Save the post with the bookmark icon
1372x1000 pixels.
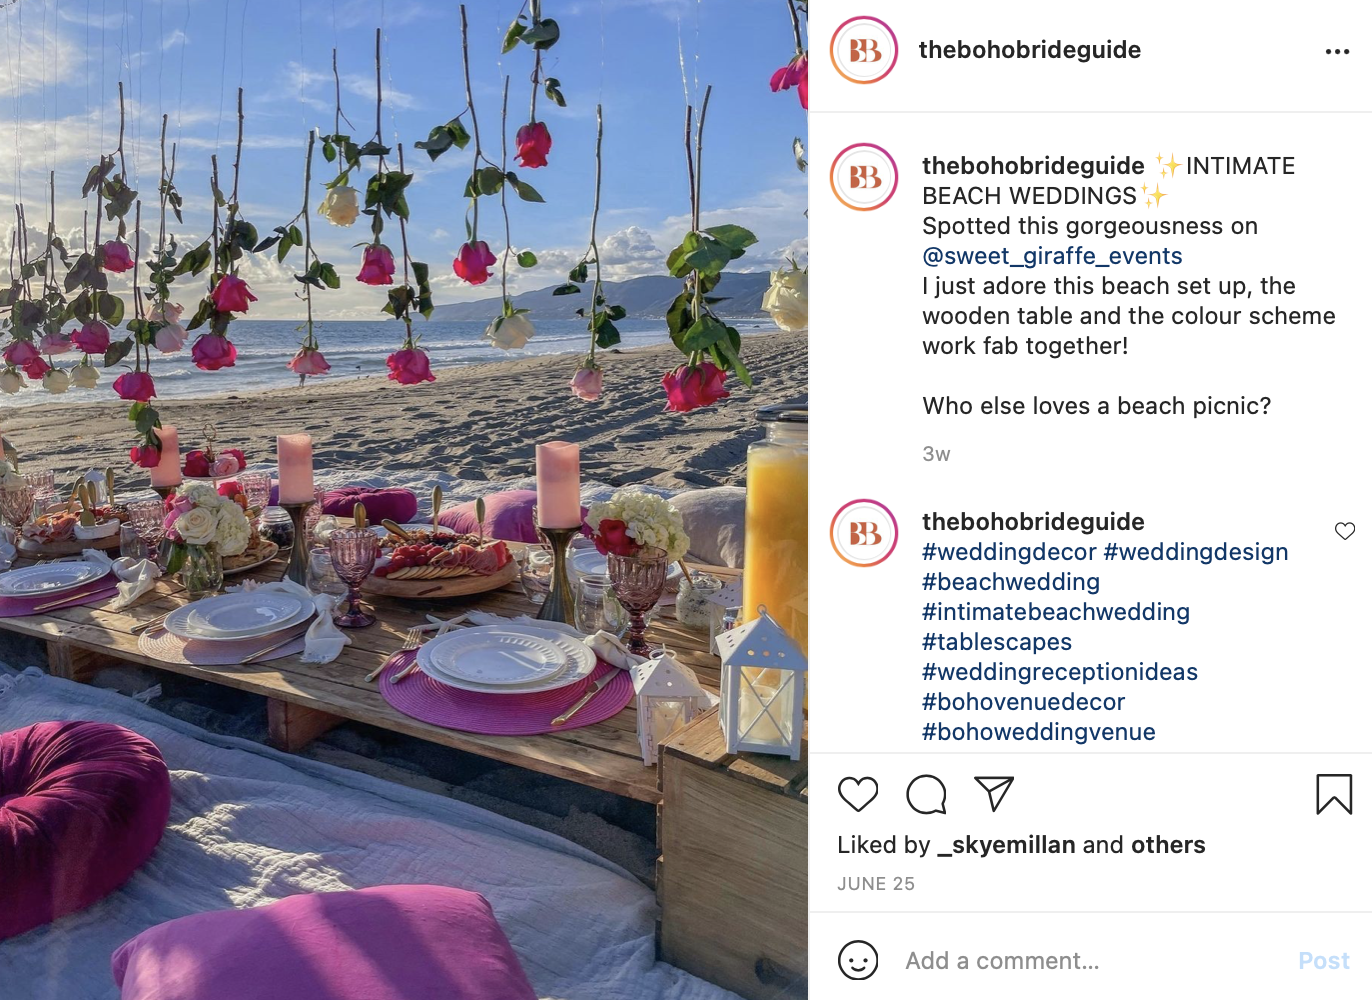pyautogui.click(x=1334, y=794)
